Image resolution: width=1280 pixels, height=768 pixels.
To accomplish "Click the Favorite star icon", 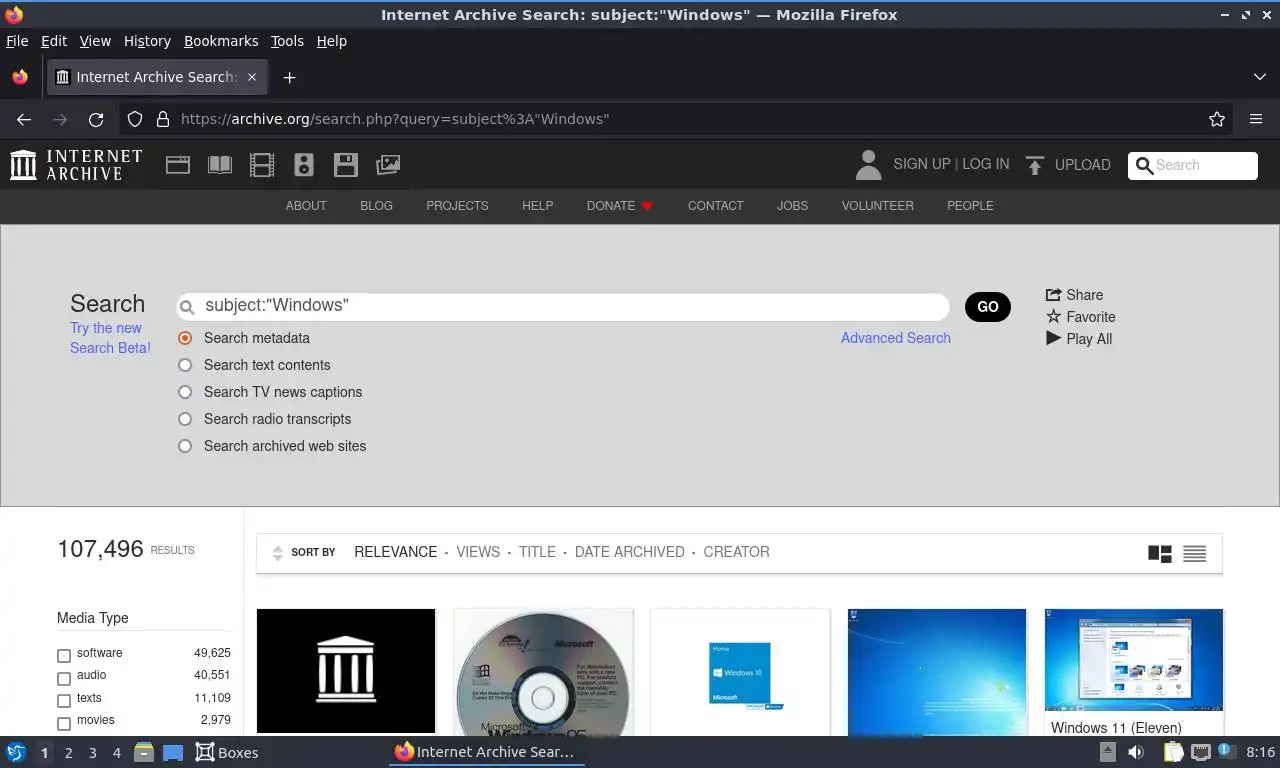I will pyautogui.click(x=1053, y=317).
